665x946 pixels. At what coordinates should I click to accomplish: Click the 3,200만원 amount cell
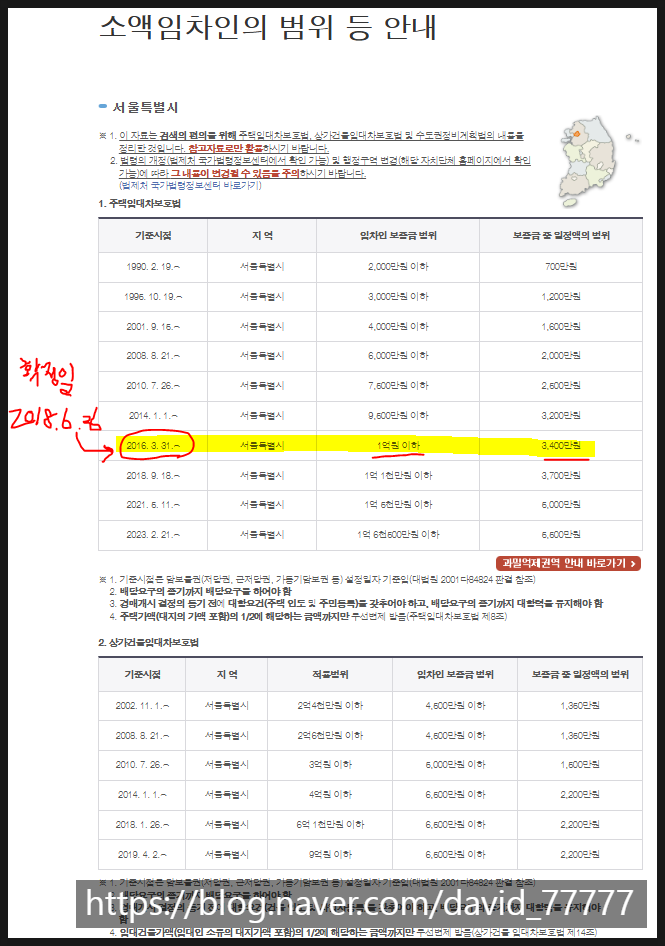pyautogui.click(x=561, y=416)
